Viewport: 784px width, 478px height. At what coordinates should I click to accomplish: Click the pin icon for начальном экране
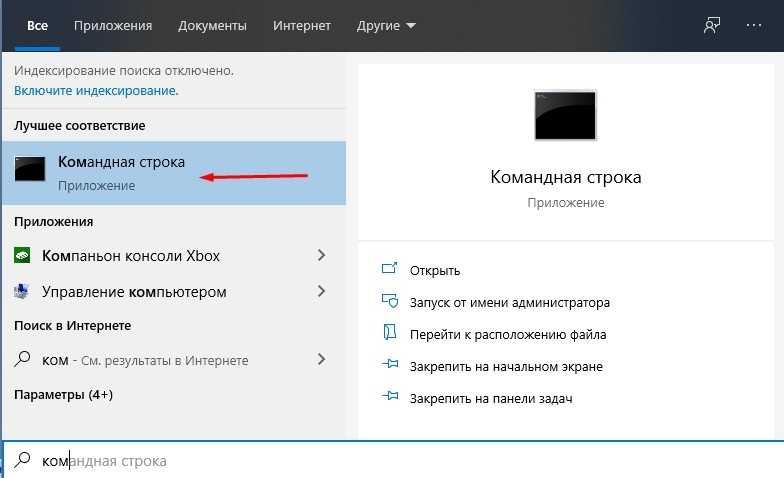tap(390, 364)
